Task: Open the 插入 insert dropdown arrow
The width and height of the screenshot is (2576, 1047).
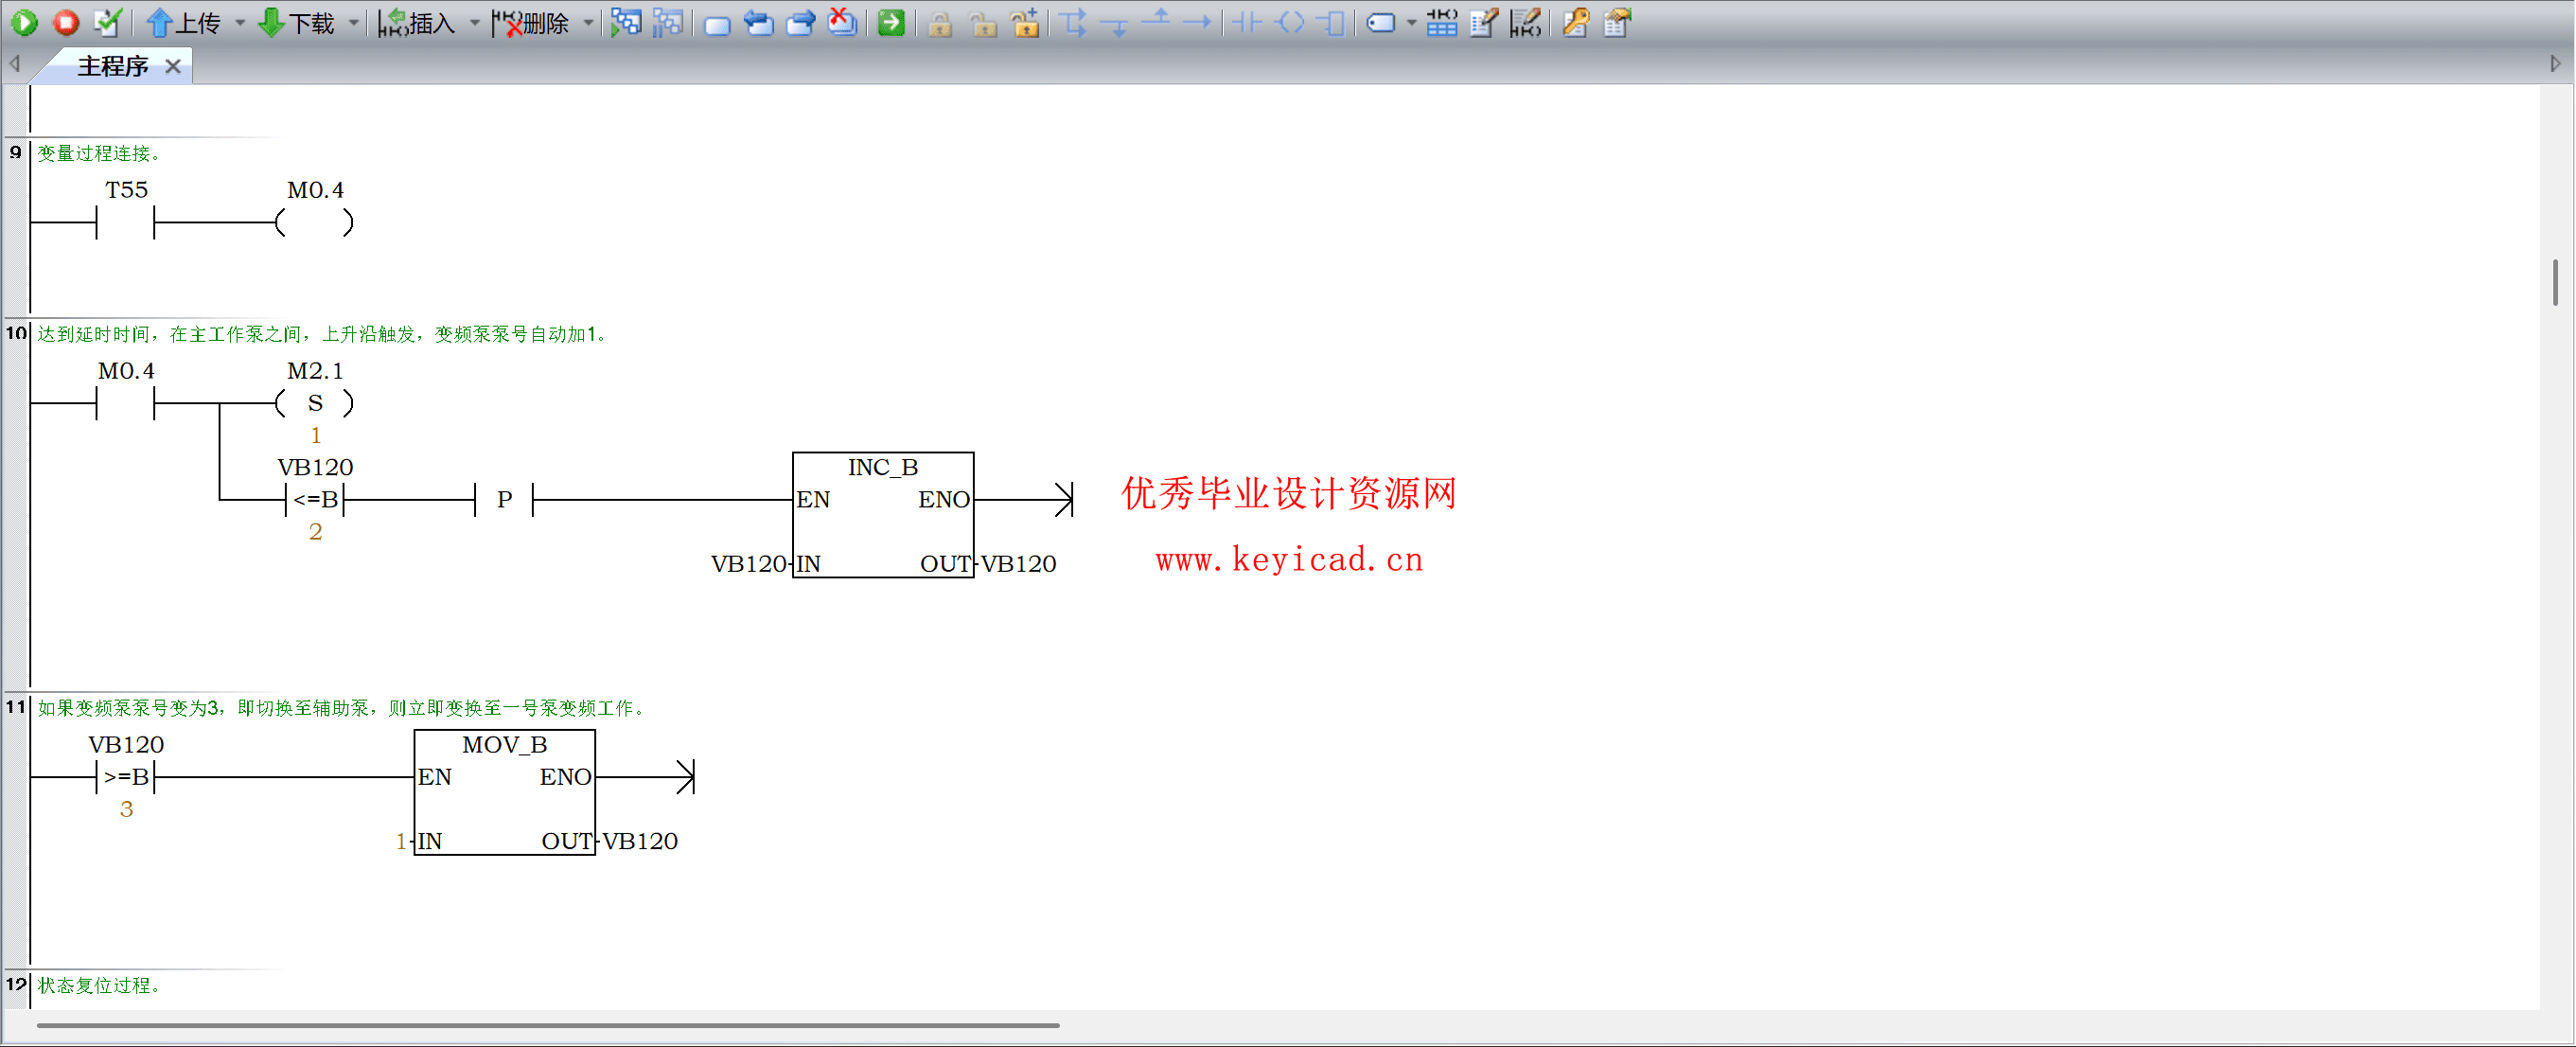Action: tap(474, 23)
